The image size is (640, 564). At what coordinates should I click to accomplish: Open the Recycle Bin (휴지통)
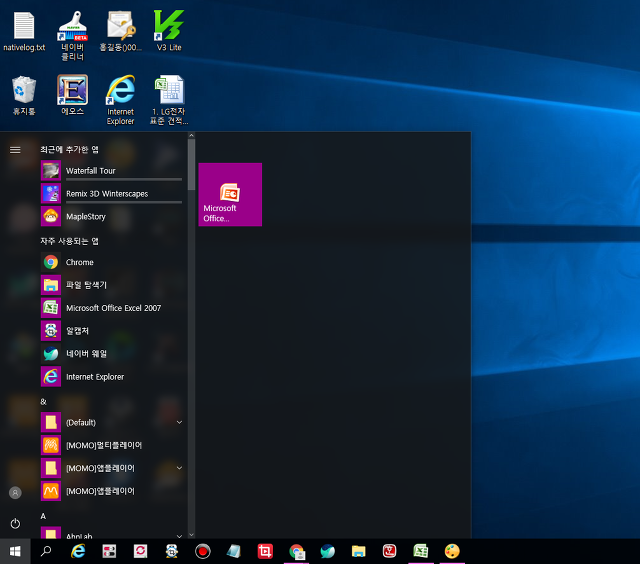[x=24, y=95]
